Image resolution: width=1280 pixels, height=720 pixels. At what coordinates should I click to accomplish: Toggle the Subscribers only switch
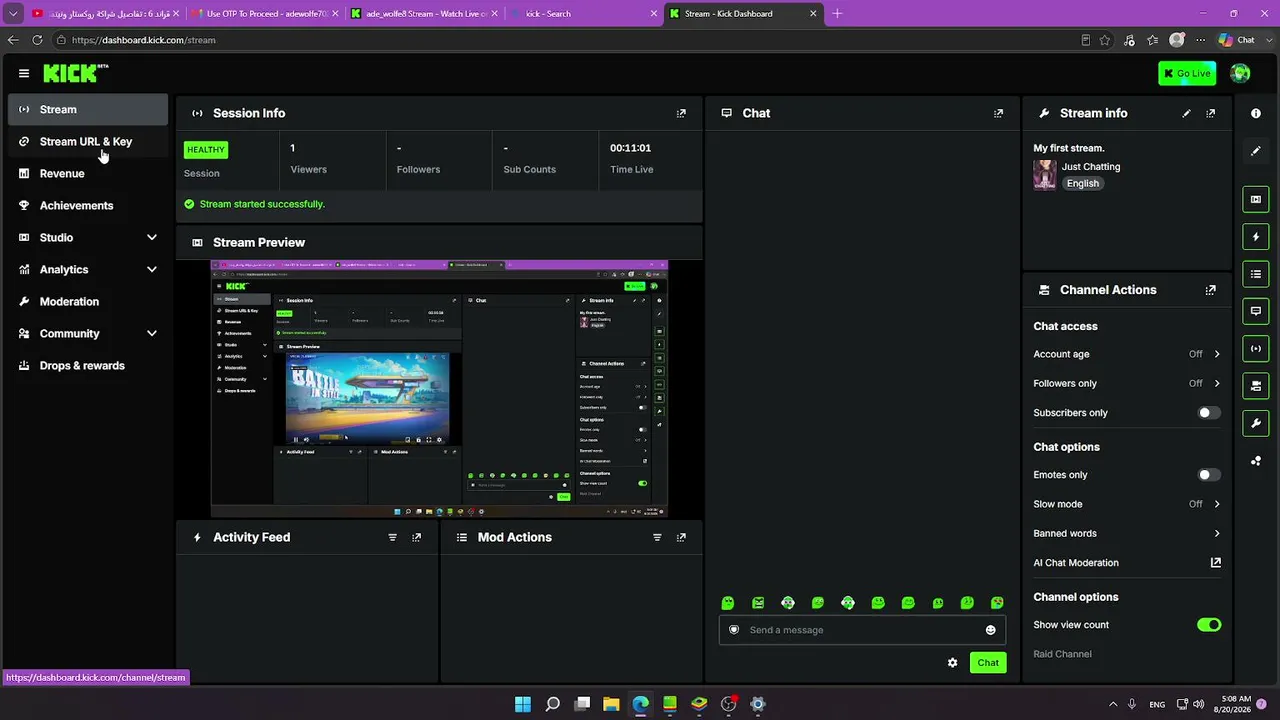pyautogui.click(x=1209, y=413)
